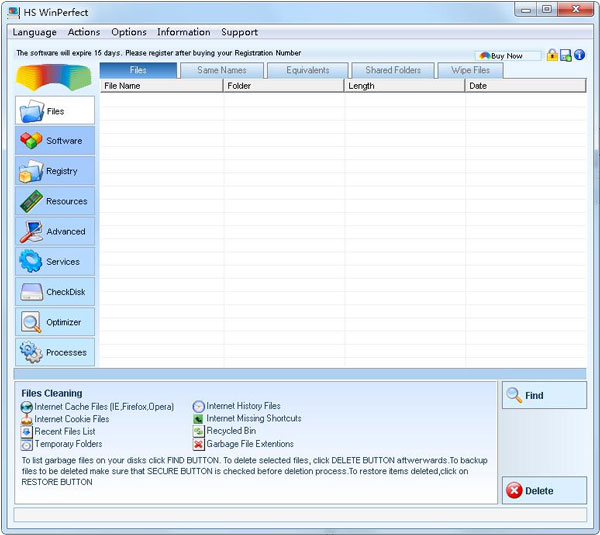Sort by Date column header
Screen dimensions: 600x535
click(525, 86)
